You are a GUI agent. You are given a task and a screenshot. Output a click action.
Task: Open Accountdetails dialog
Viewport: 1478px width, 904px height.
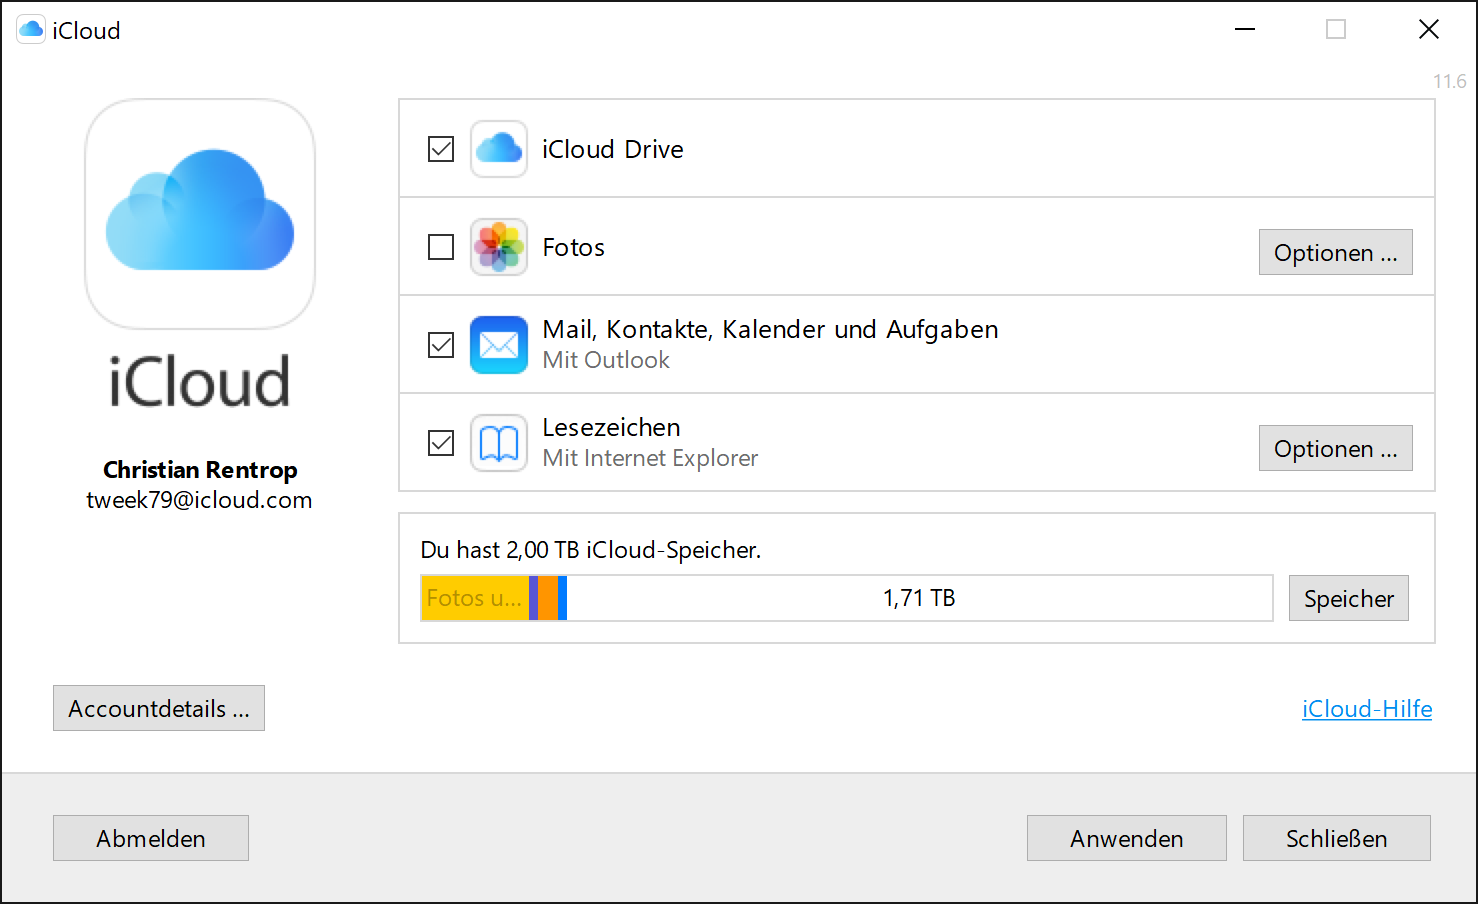[x=159, y=708]
